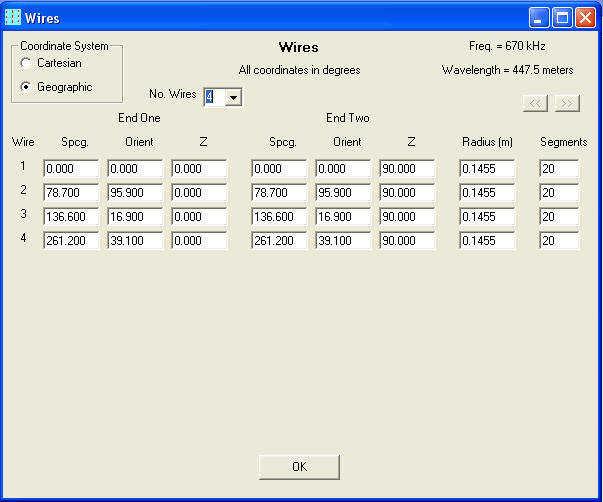Viewport: 603px width, 502px height.
Task: Edit wire 2 Radius field
Action: coord(487,192)
